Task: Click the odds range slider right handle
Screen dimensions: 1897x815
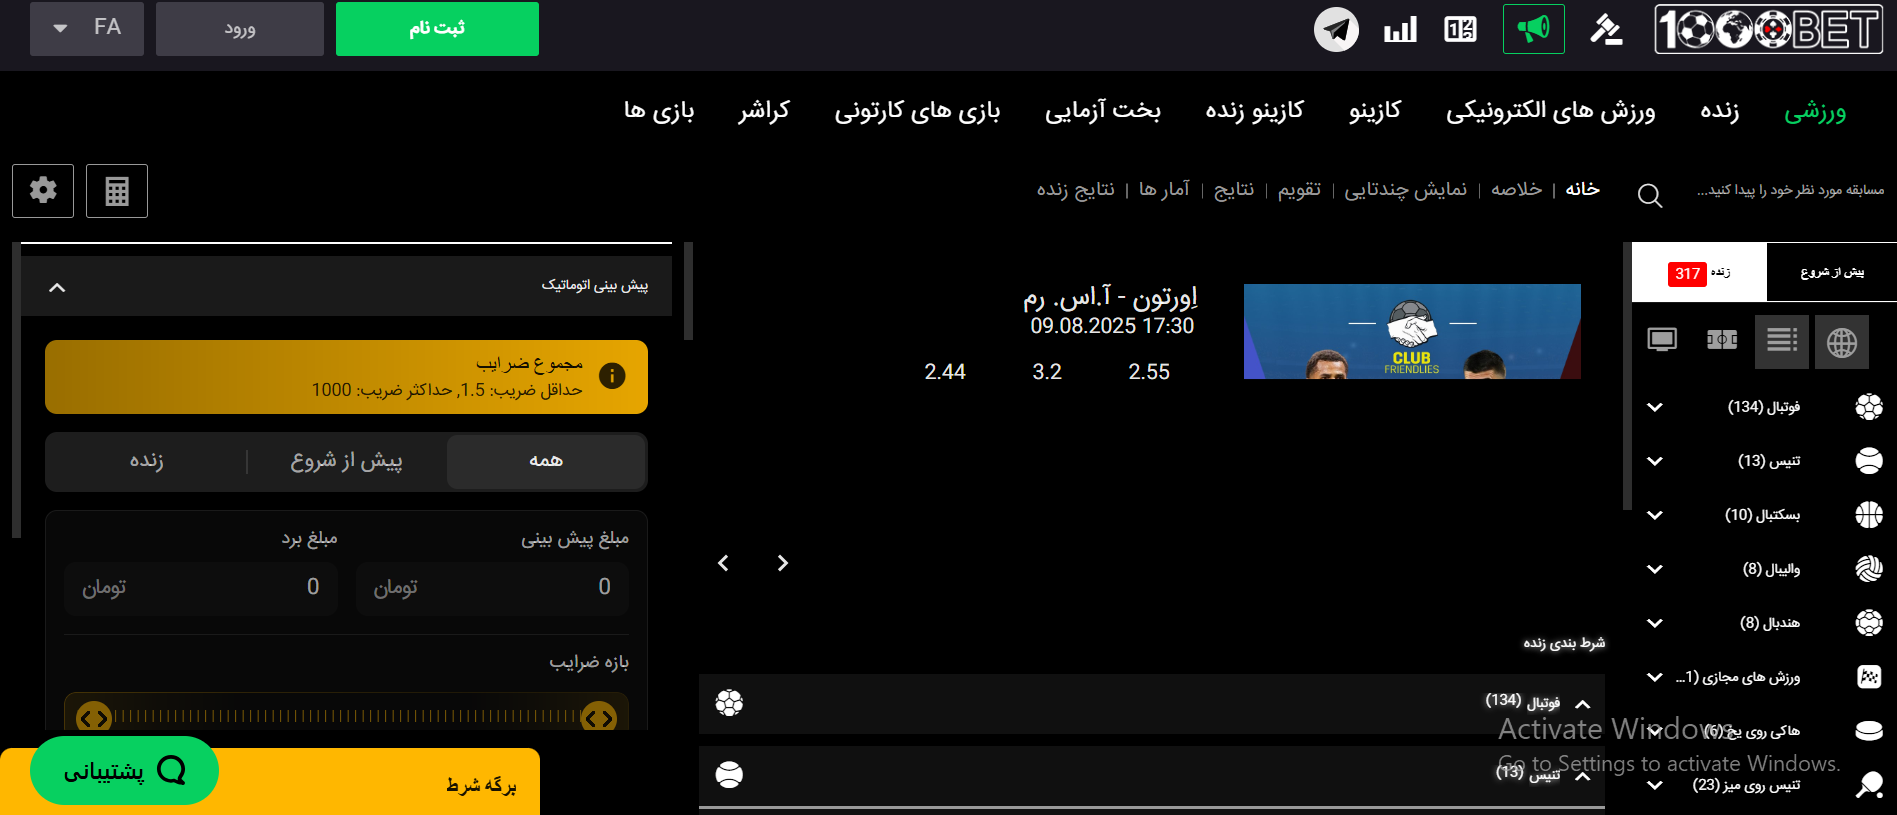Action: tap(599, 717)
